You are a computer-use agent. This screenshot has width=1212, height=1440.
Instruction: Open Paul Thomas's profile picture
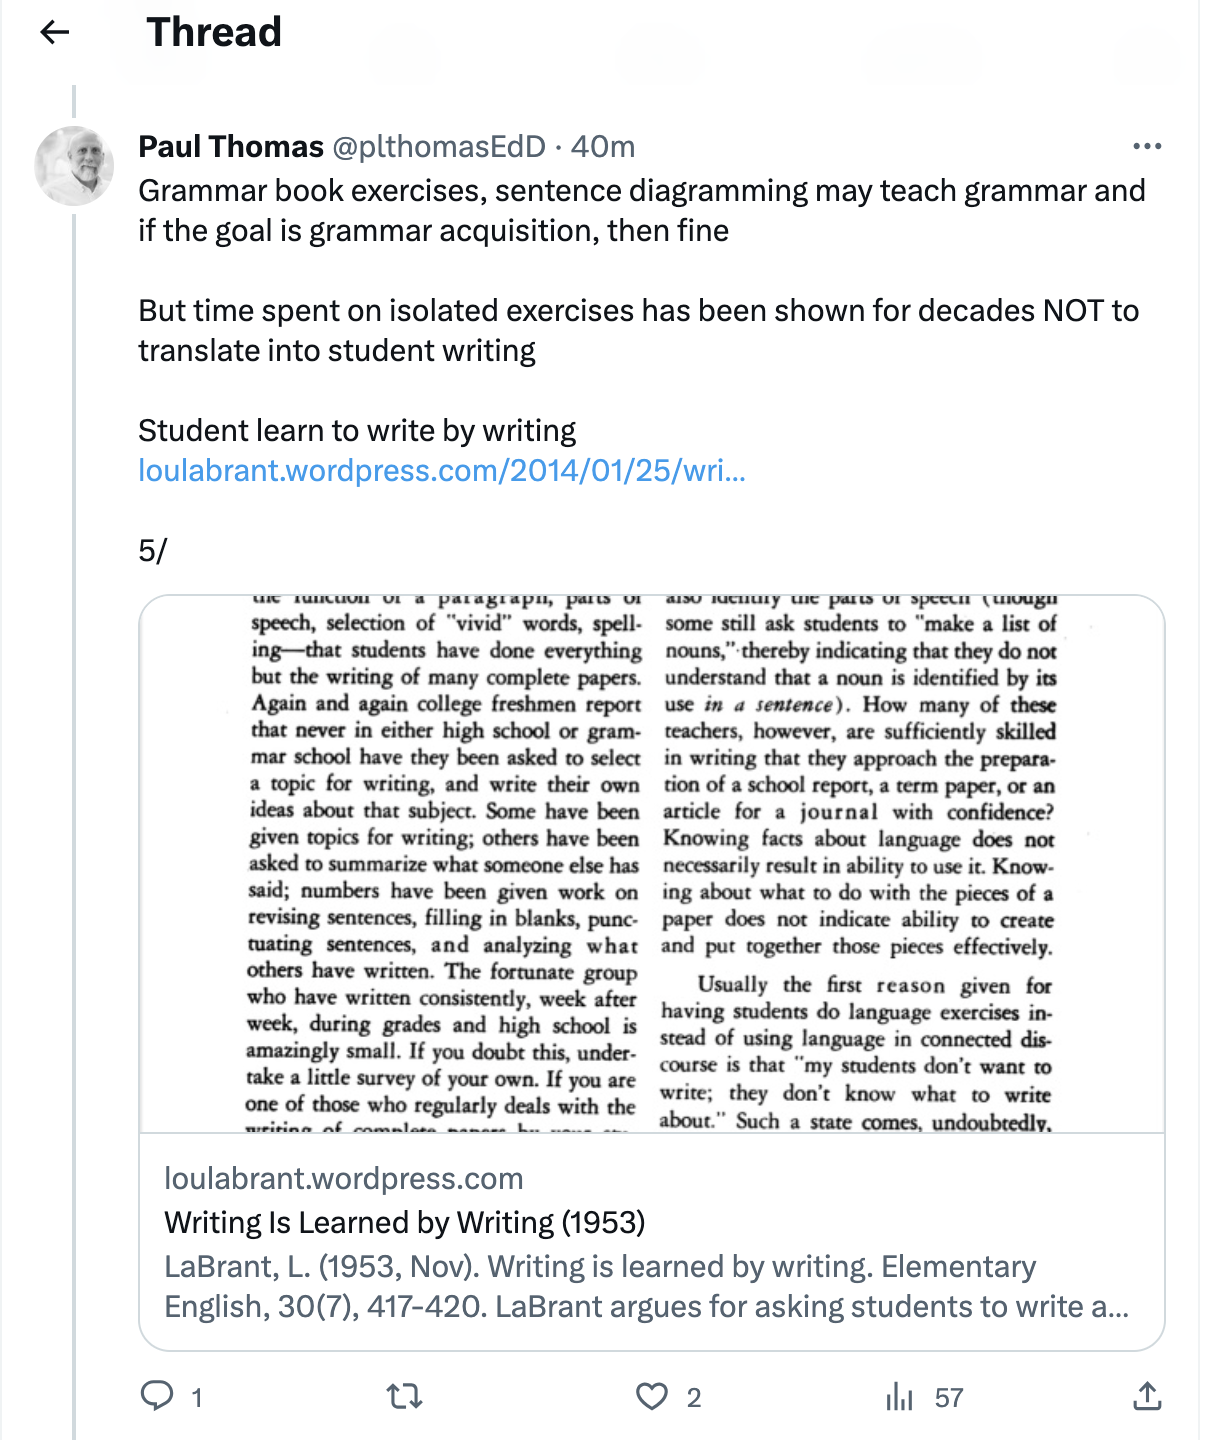click(x=75, y=165)
